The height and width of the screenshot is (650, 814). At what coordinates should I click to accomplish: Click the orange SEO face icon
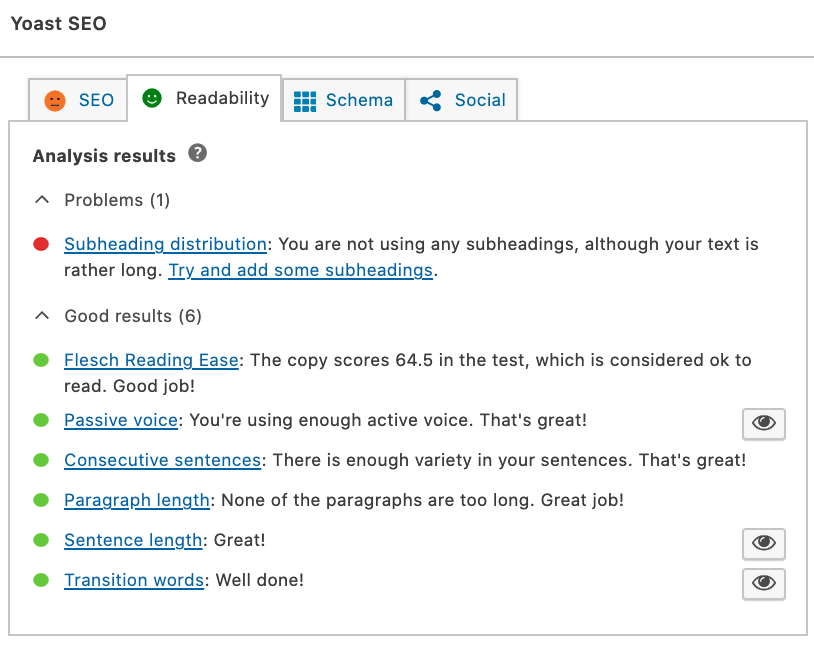click(x=55, y=101)
